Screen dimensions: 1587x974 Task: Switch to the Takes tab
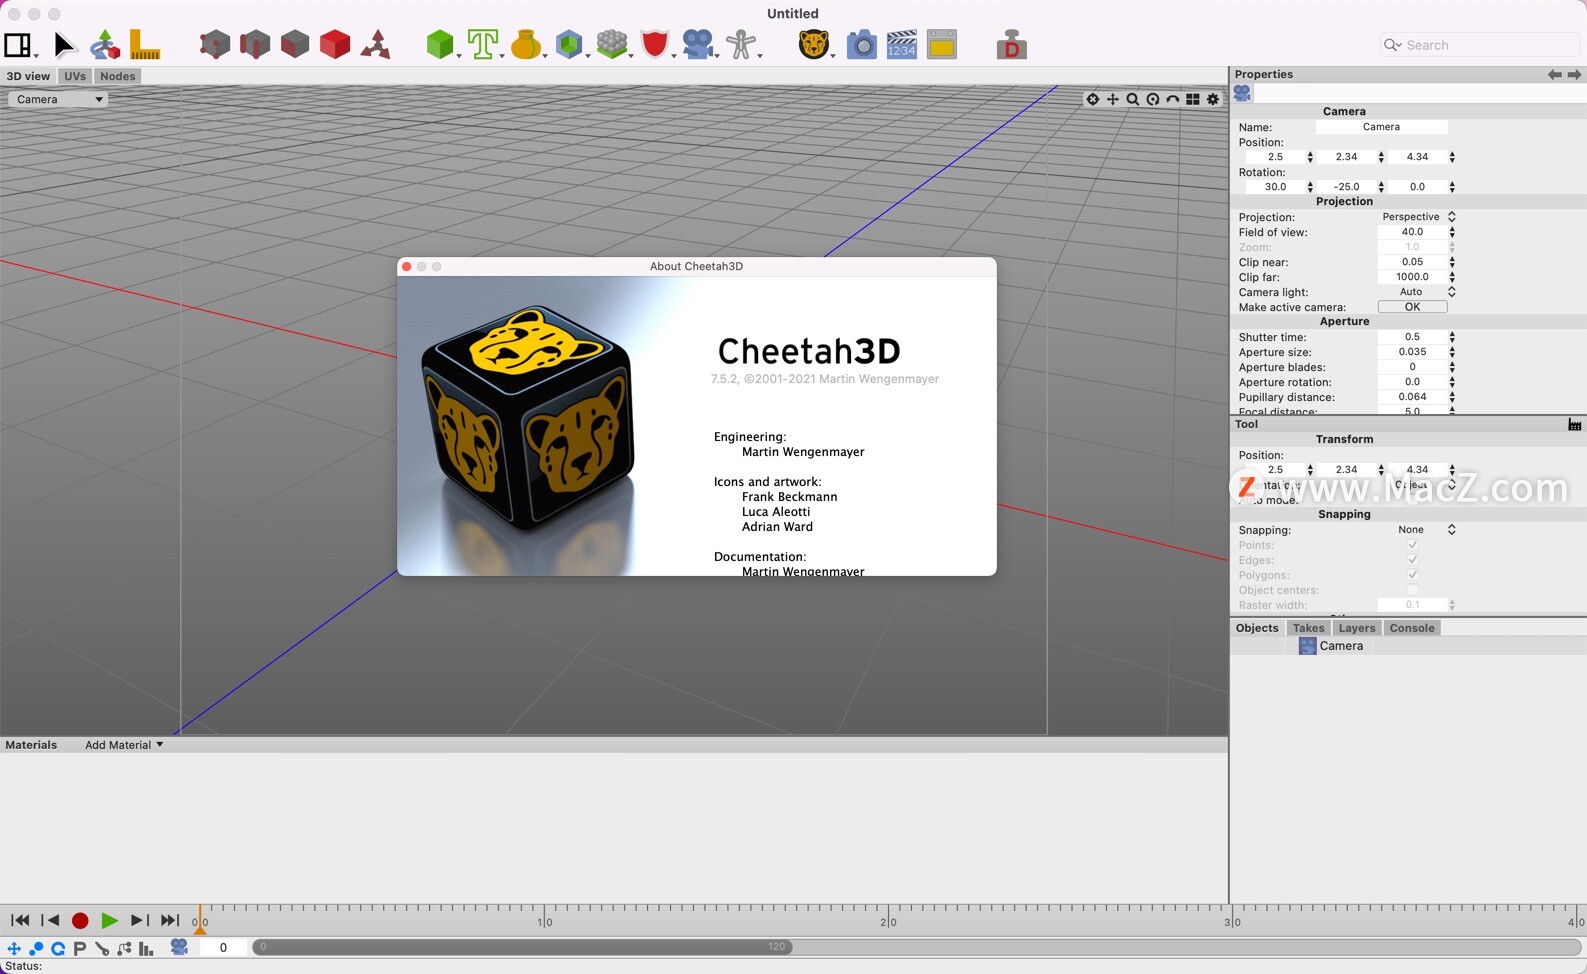point(1308,628)
